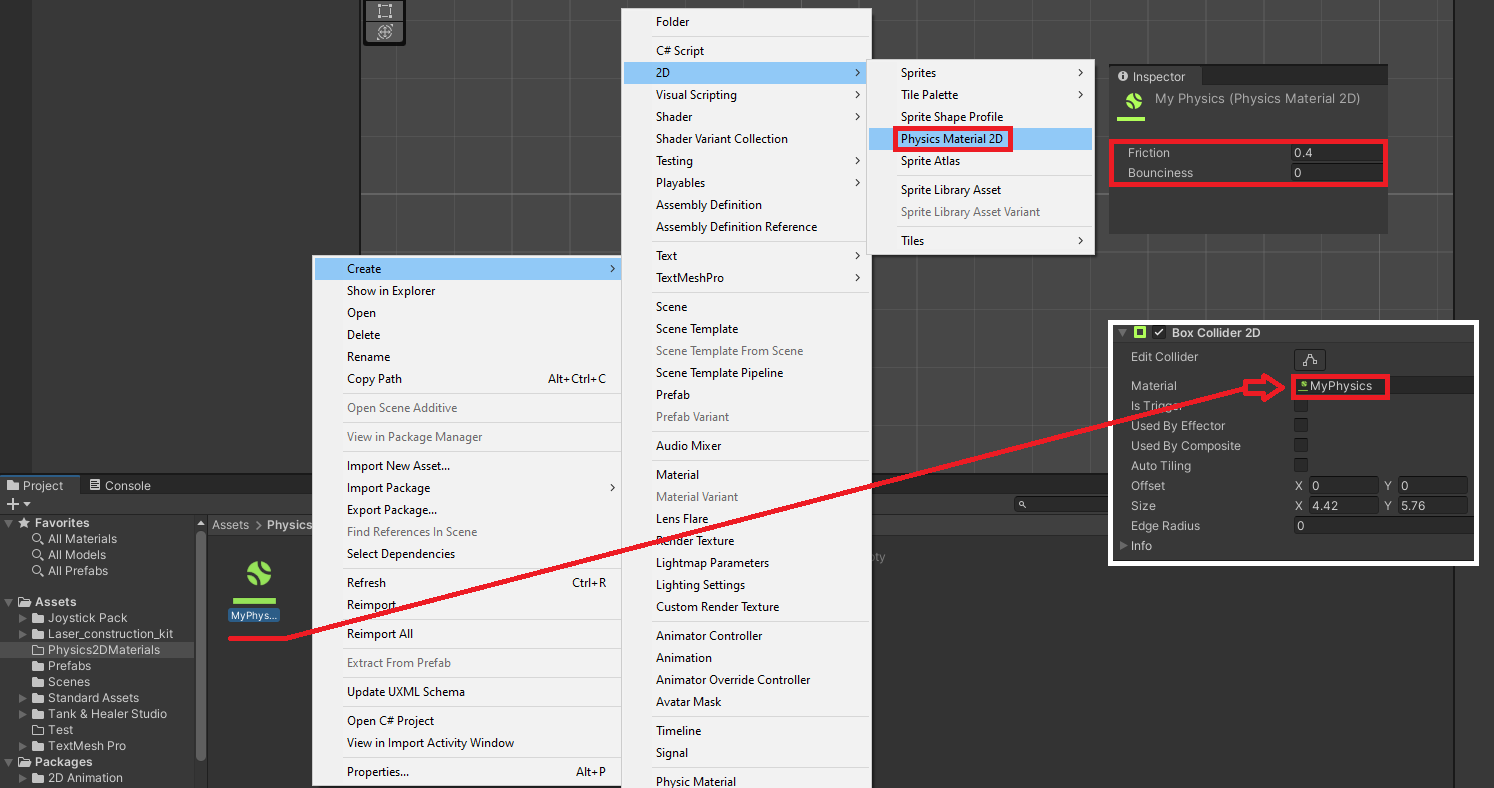Click search icon beside All Materials
This screenshot has width=1494, height=788.
click(x=38, y=539)
